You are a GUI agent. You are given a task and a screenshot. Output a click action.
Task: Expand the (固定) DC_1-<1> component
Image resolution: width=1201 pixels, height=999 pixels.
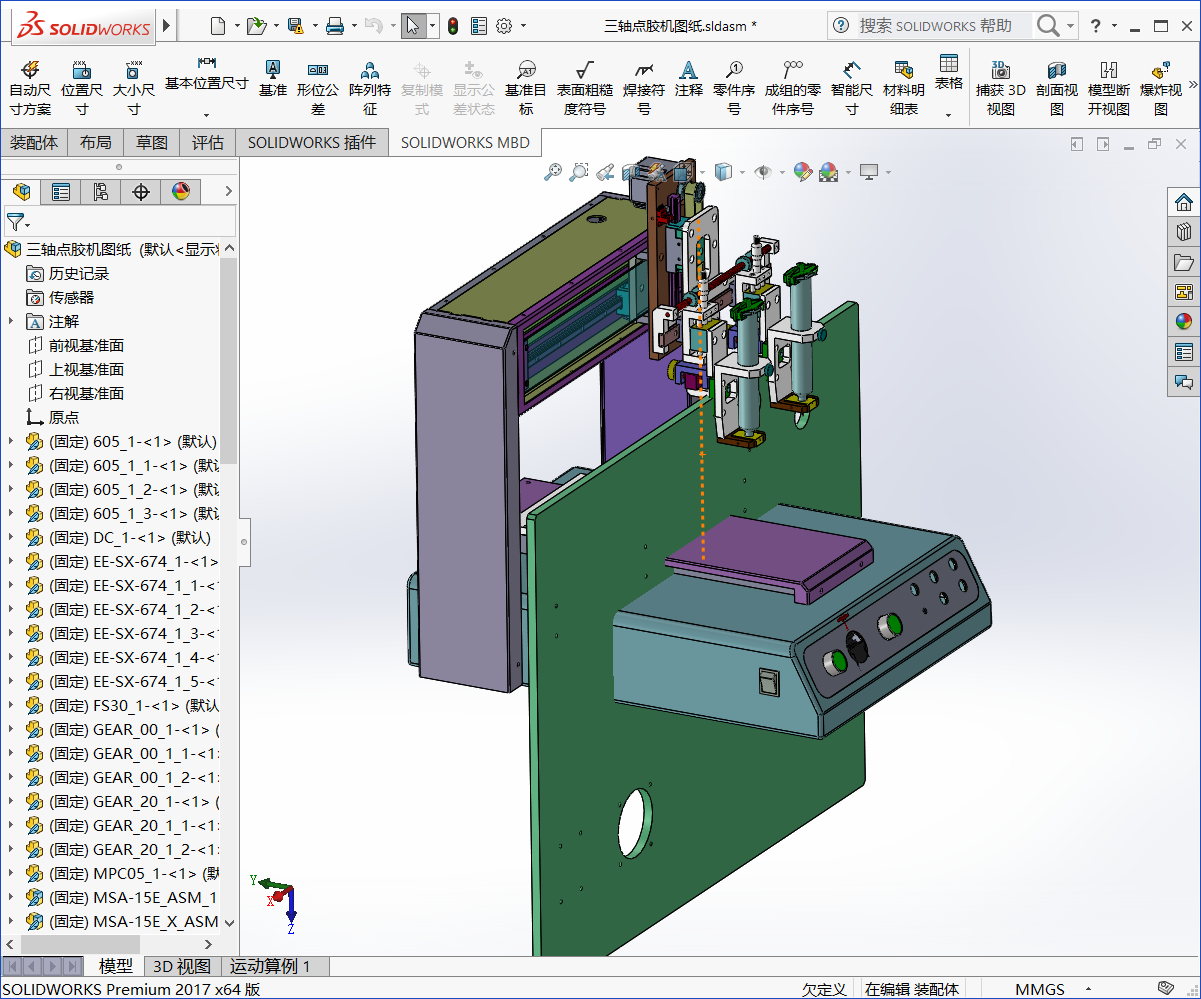[x=11, y=537]
